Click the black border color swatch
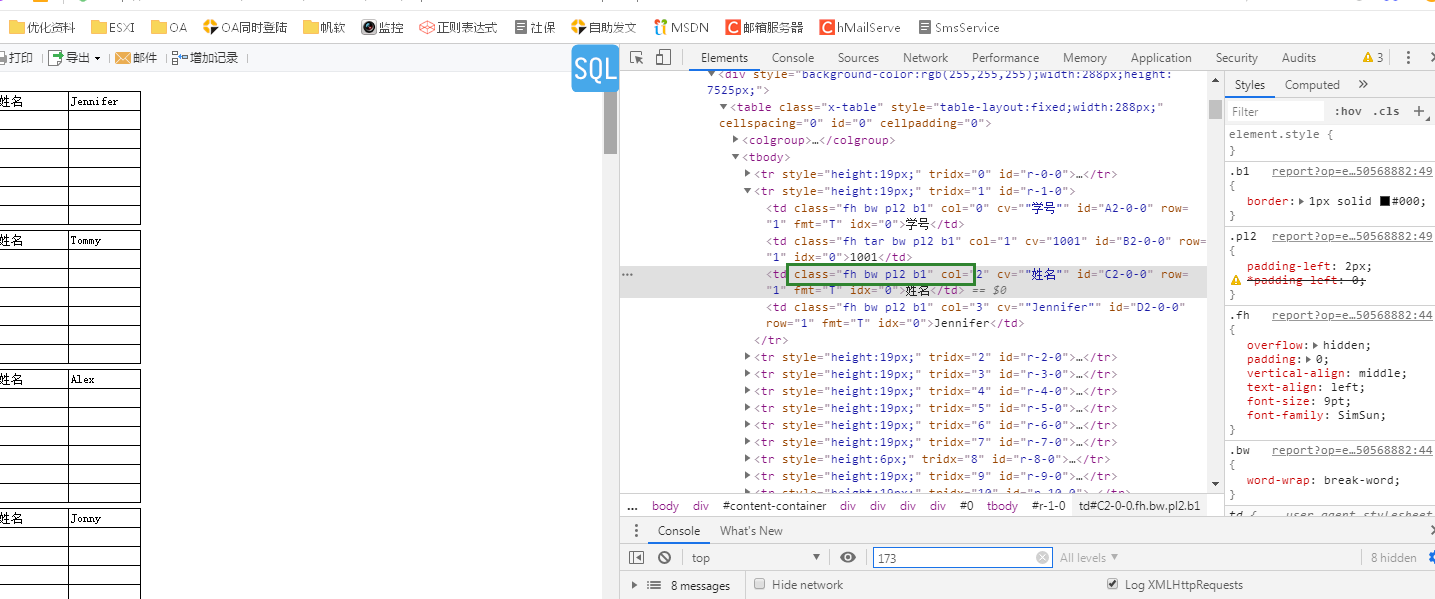The image size is (1435, 599). [1385, 201]
